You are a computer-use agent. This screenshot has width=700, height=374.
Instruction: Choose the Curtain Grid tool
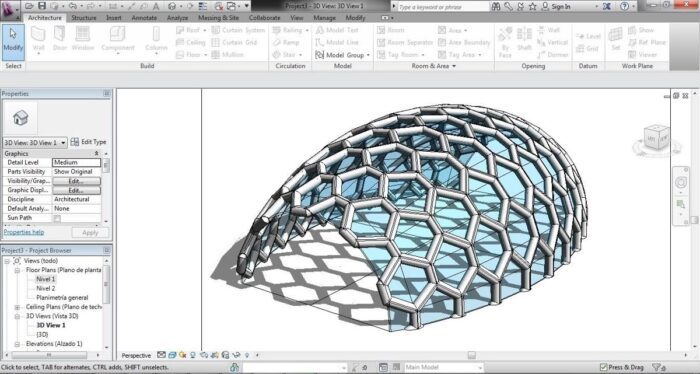click(x=234, y=42)
